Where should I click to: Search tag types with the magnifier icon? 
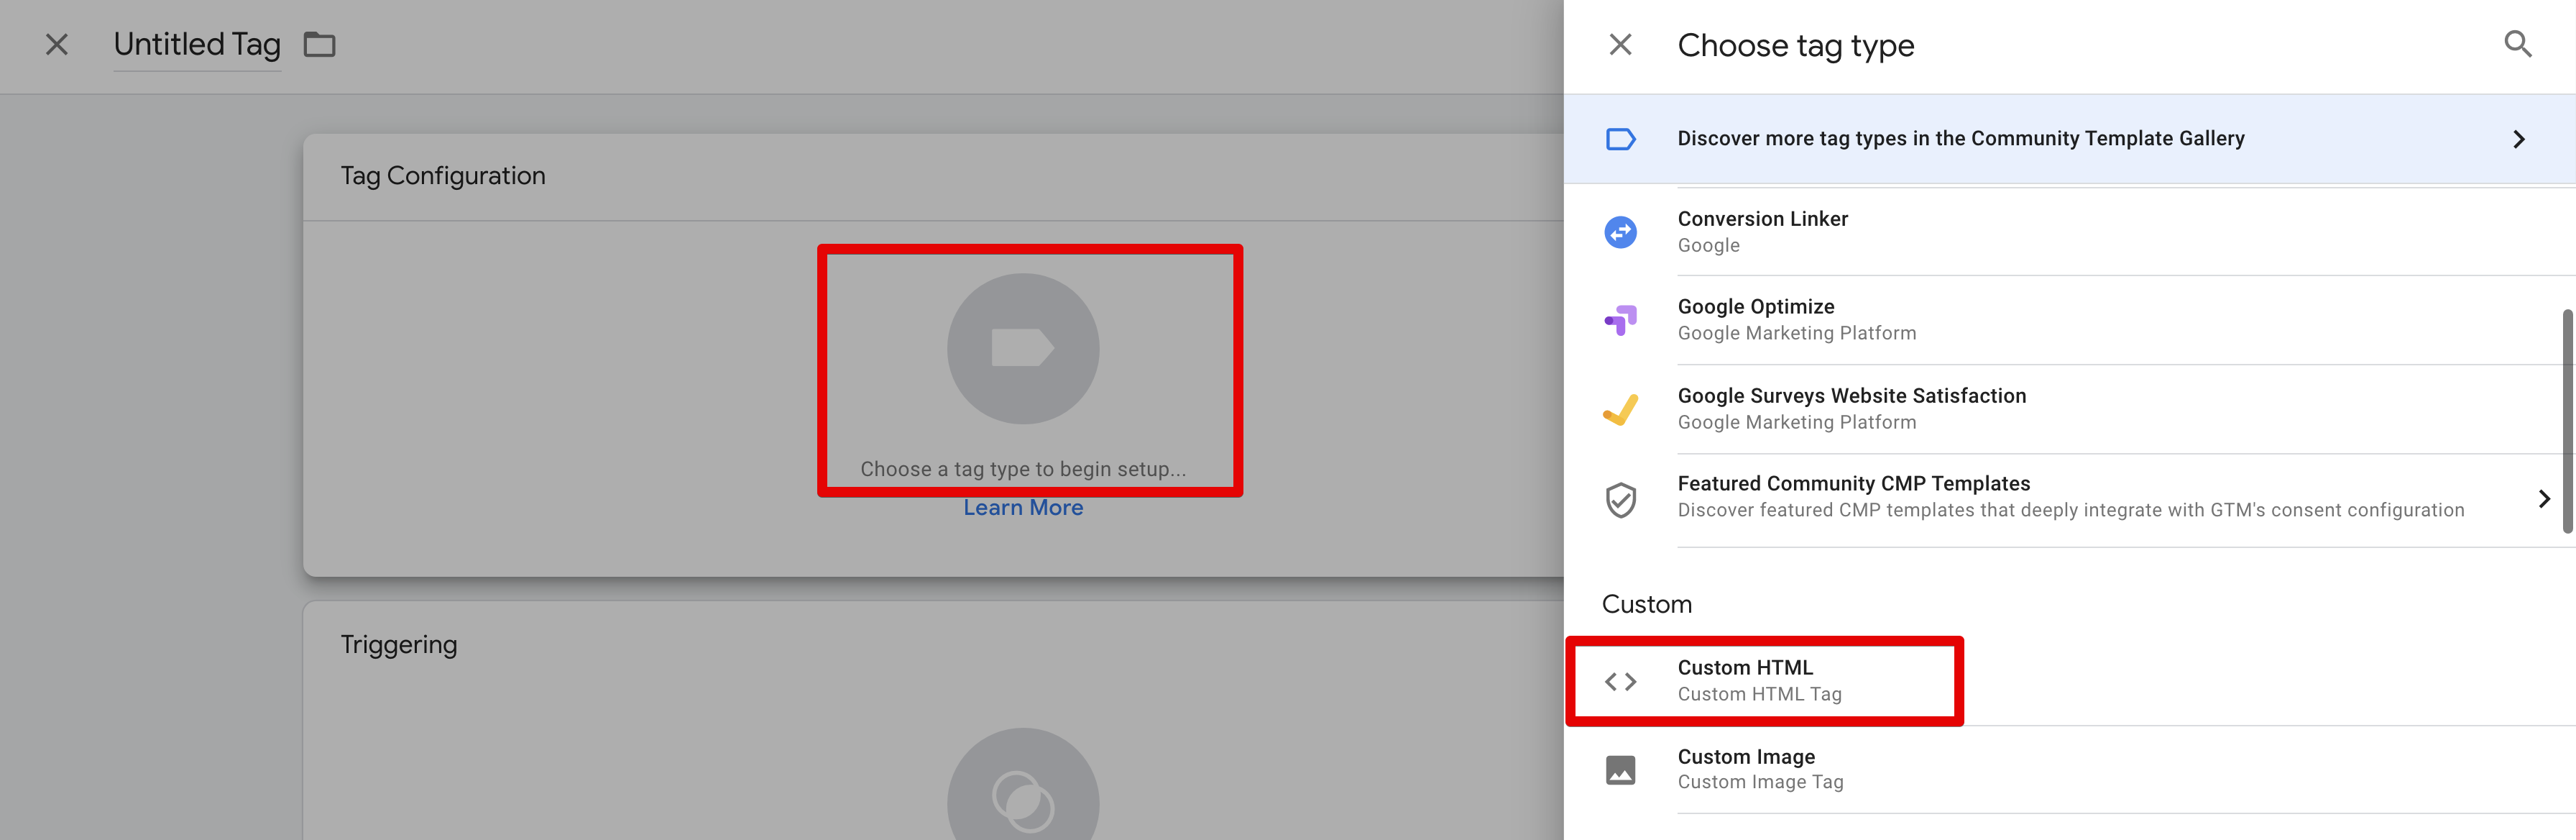coord(2517,45)
